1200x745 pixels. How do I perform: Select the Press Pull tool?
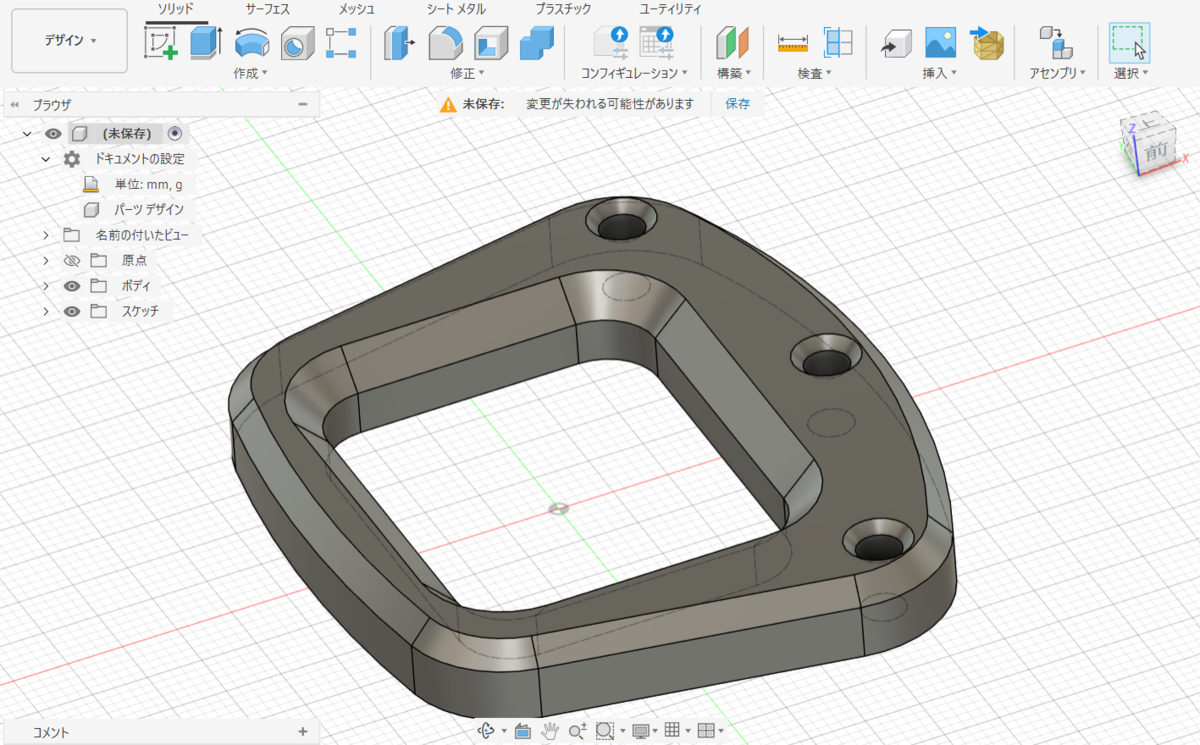(399, 44)
